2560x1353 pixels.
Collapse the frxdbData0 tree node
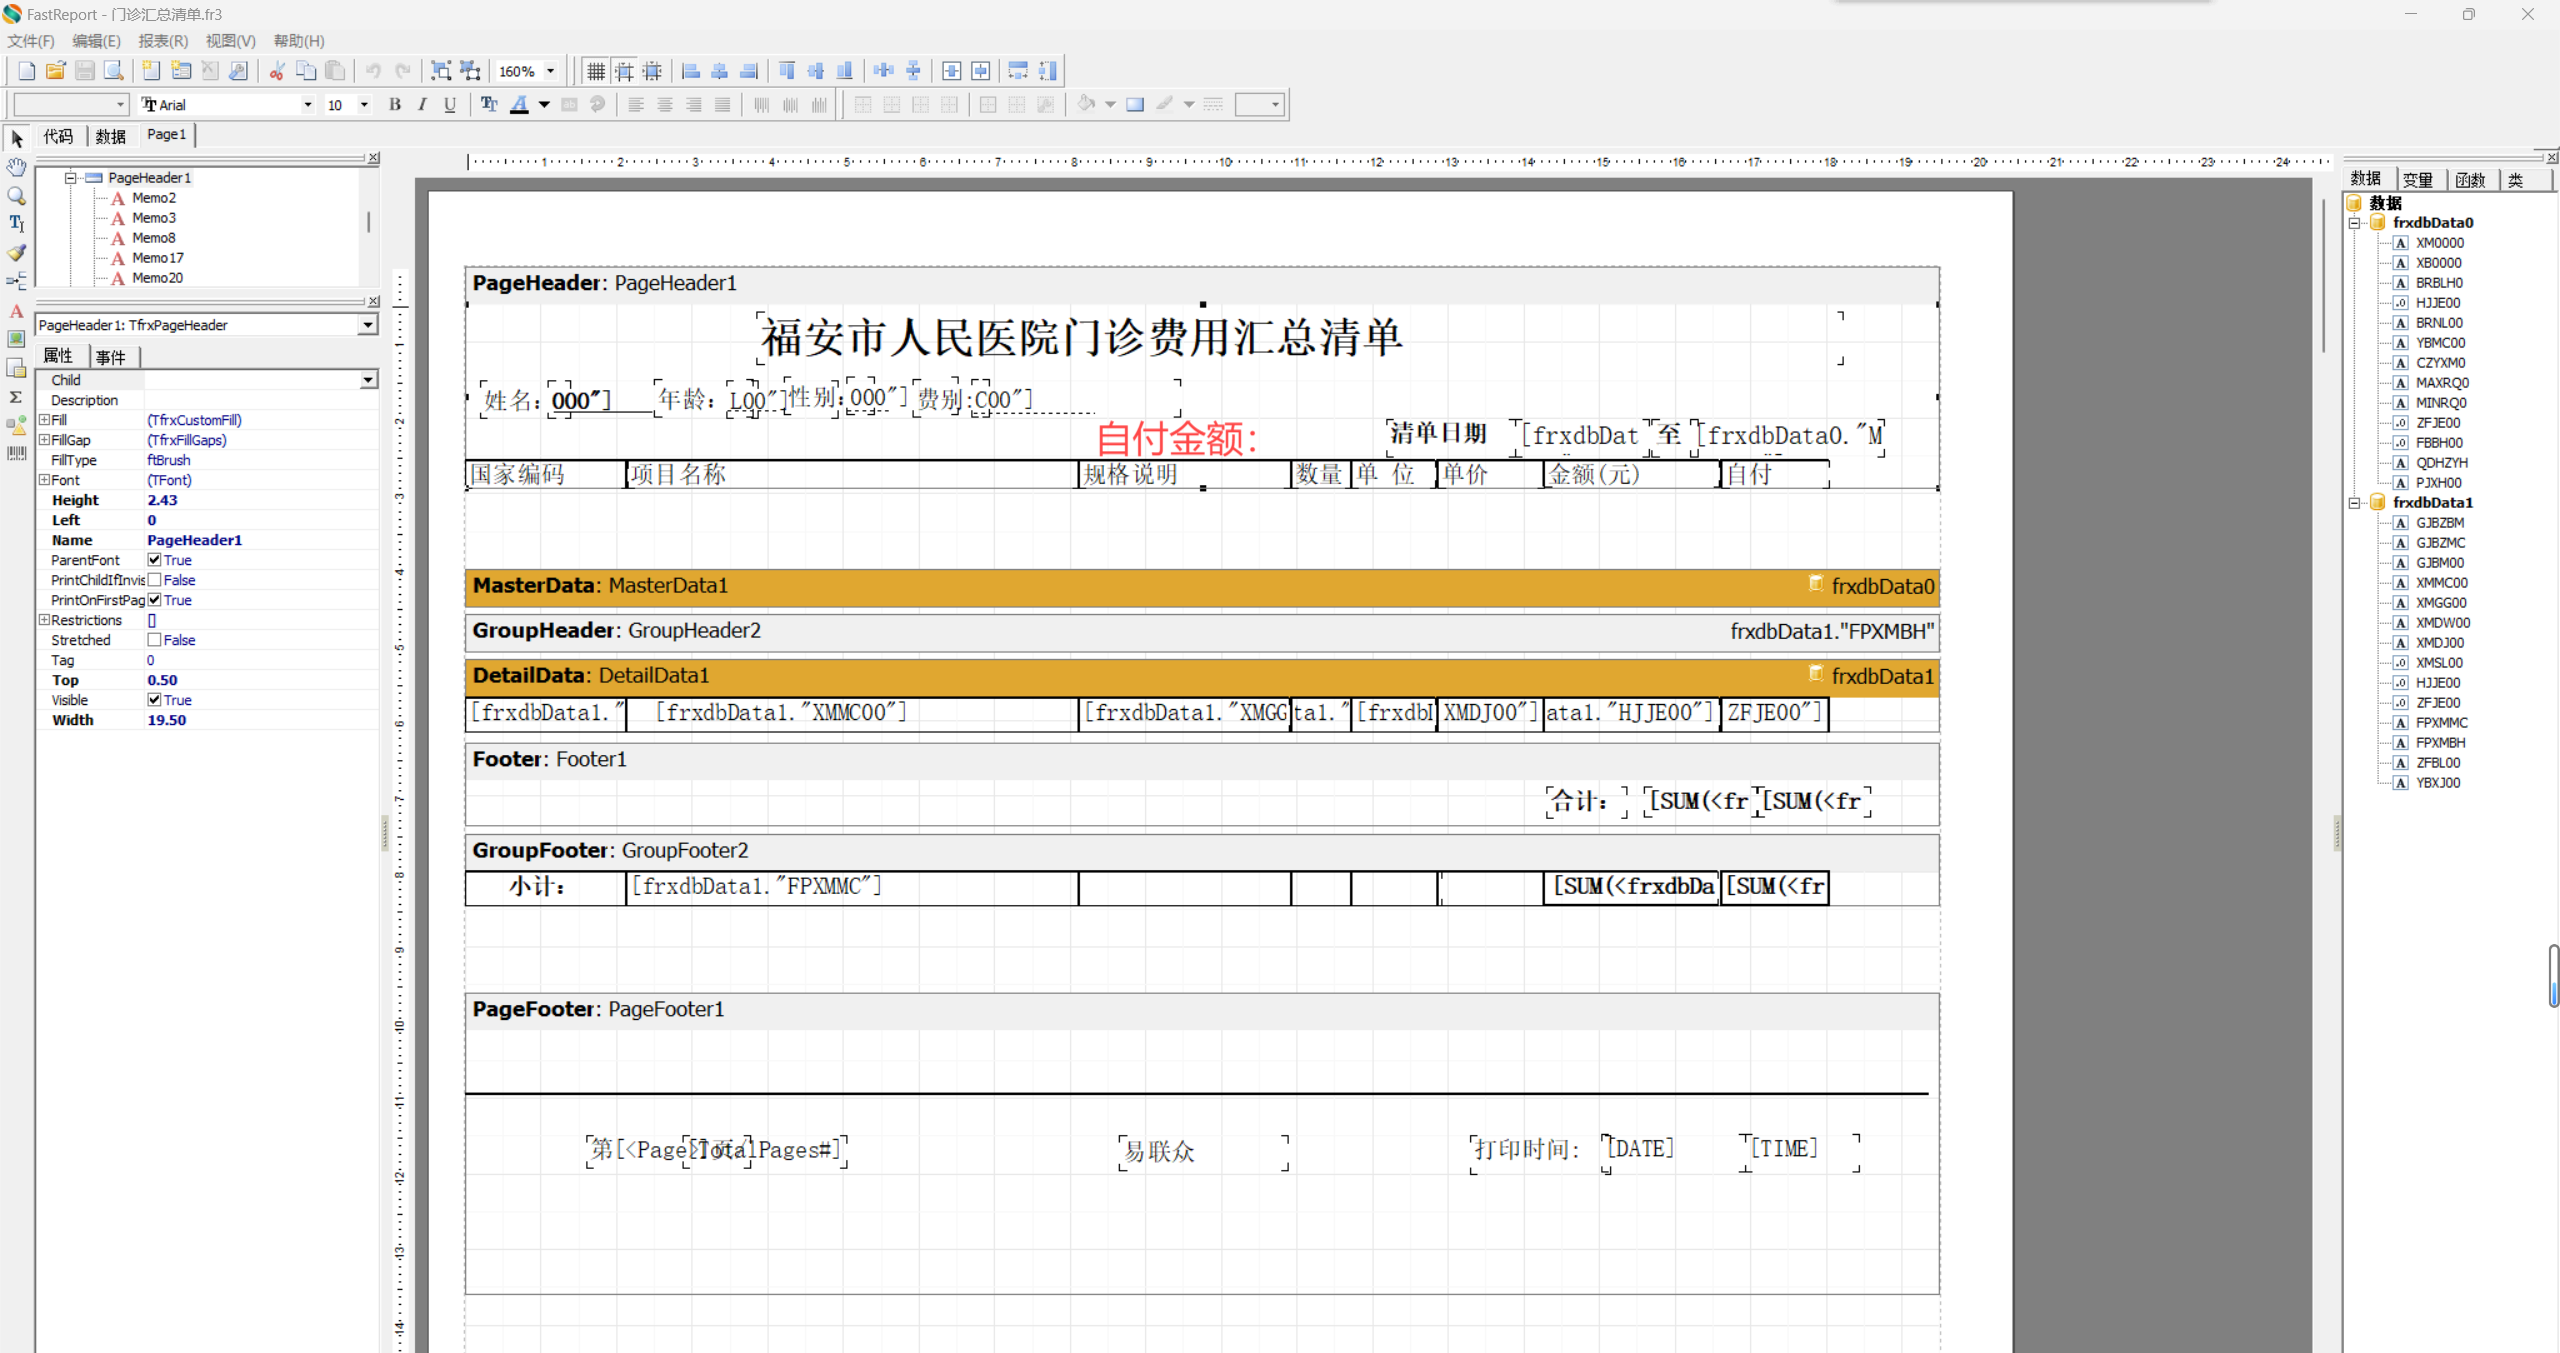click(x=2355, y=223)
